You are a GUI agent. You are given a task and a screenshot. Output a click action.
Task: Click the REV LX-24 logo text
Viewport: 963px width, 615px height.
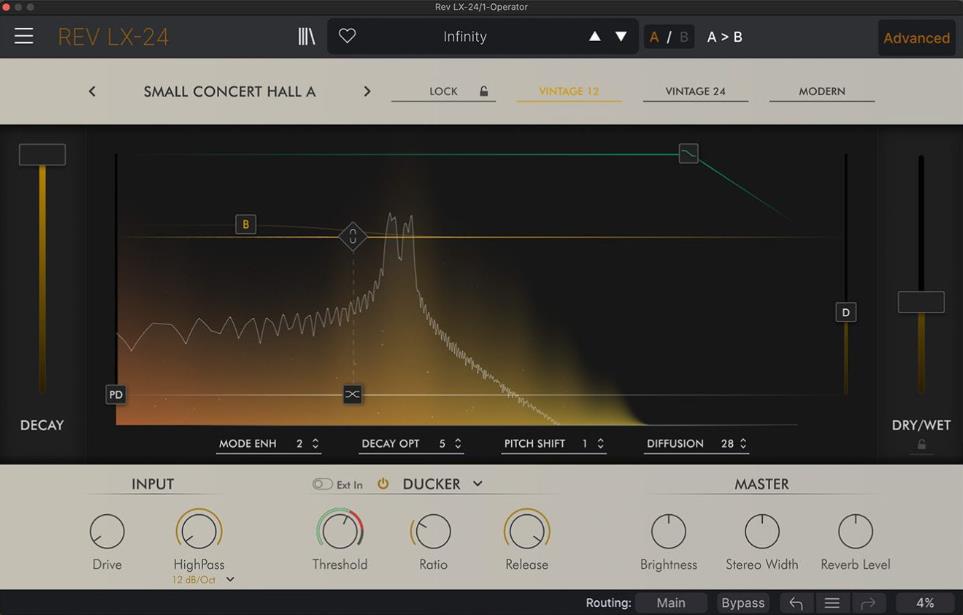(x=113, y=37)
